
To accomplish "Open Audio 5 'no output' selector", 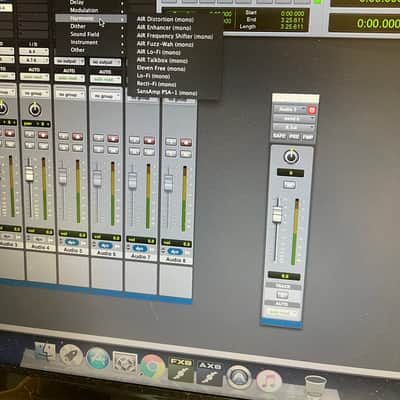I will click(x=70, y=61).
